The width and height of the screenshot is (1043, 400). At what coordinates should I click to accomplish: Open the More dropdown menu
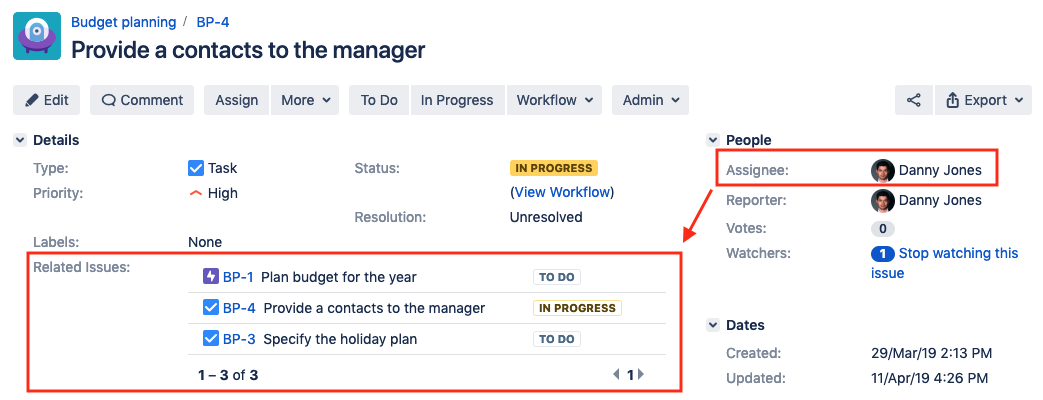(x=304, y=100)
